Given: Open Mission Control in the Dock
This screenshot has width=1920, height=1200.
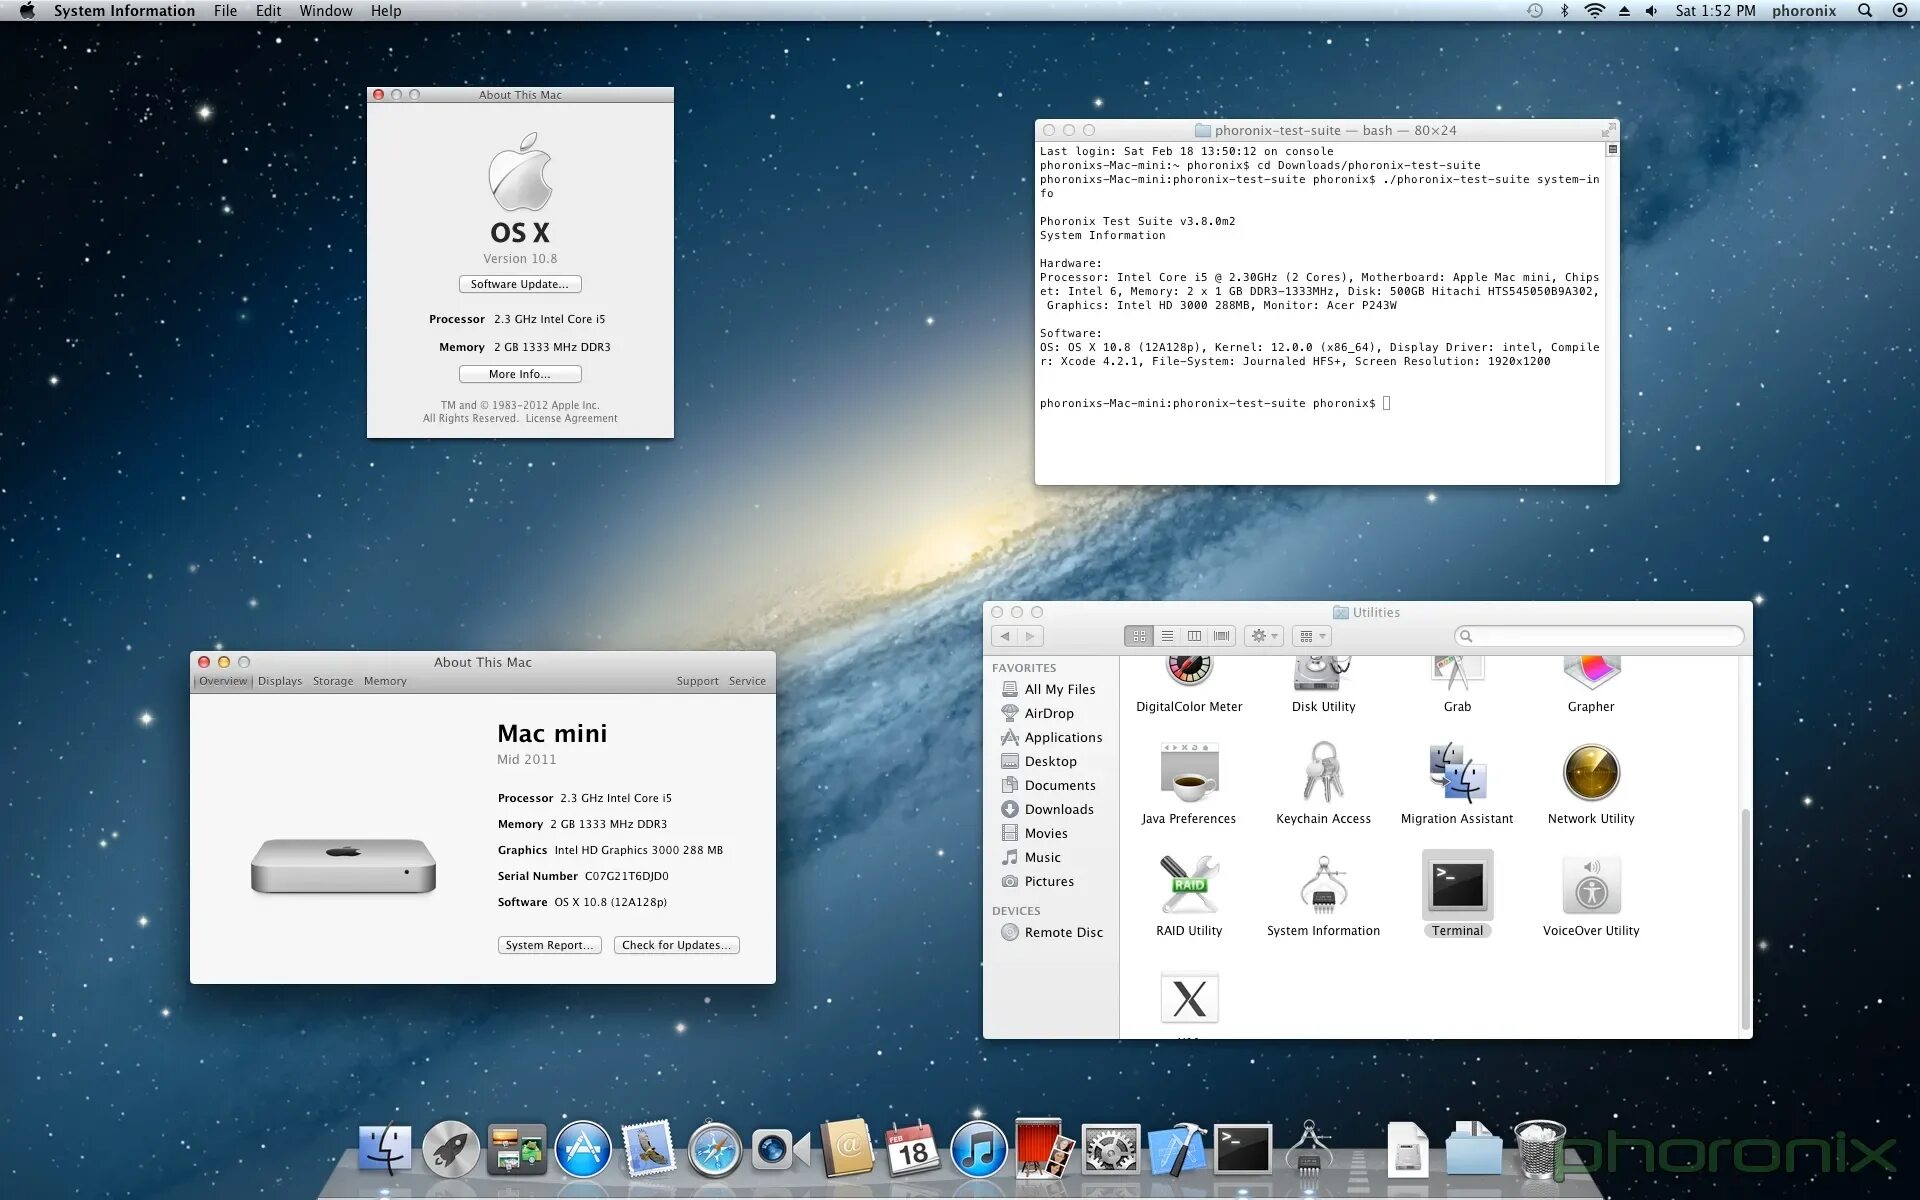Looking at the screenshot, I should point(517,1148).
